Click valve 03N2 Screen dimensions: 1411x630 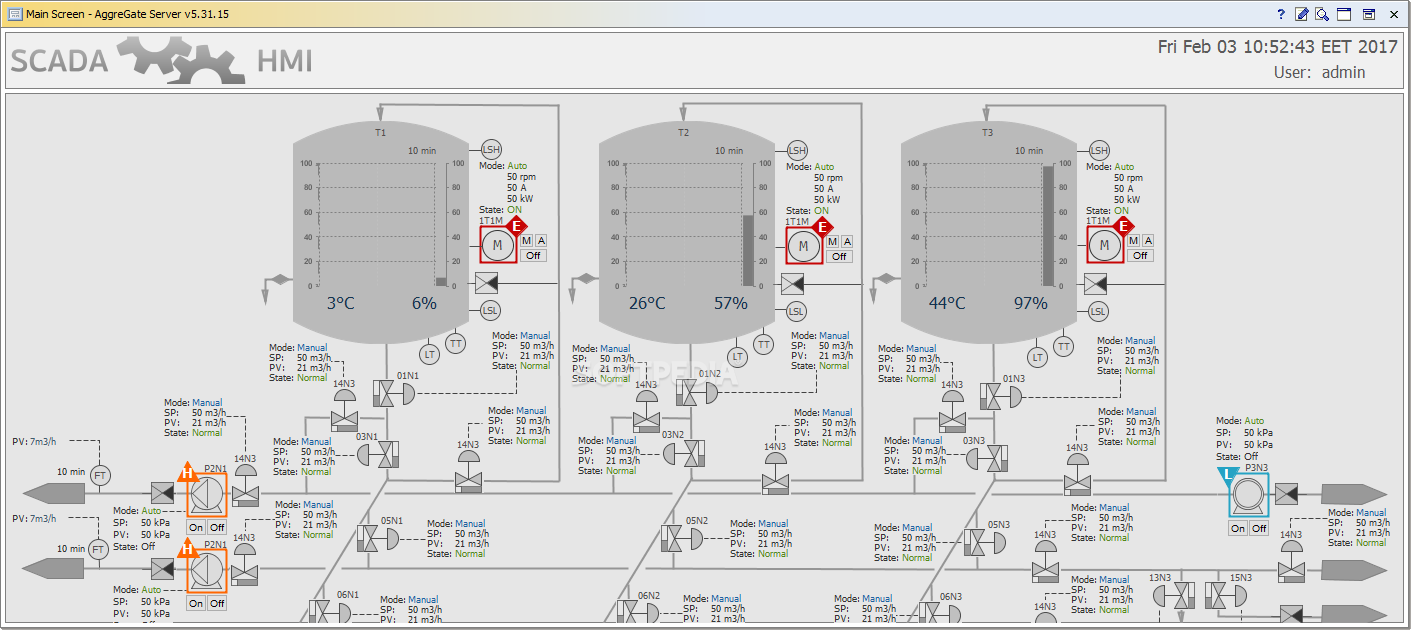683,453
